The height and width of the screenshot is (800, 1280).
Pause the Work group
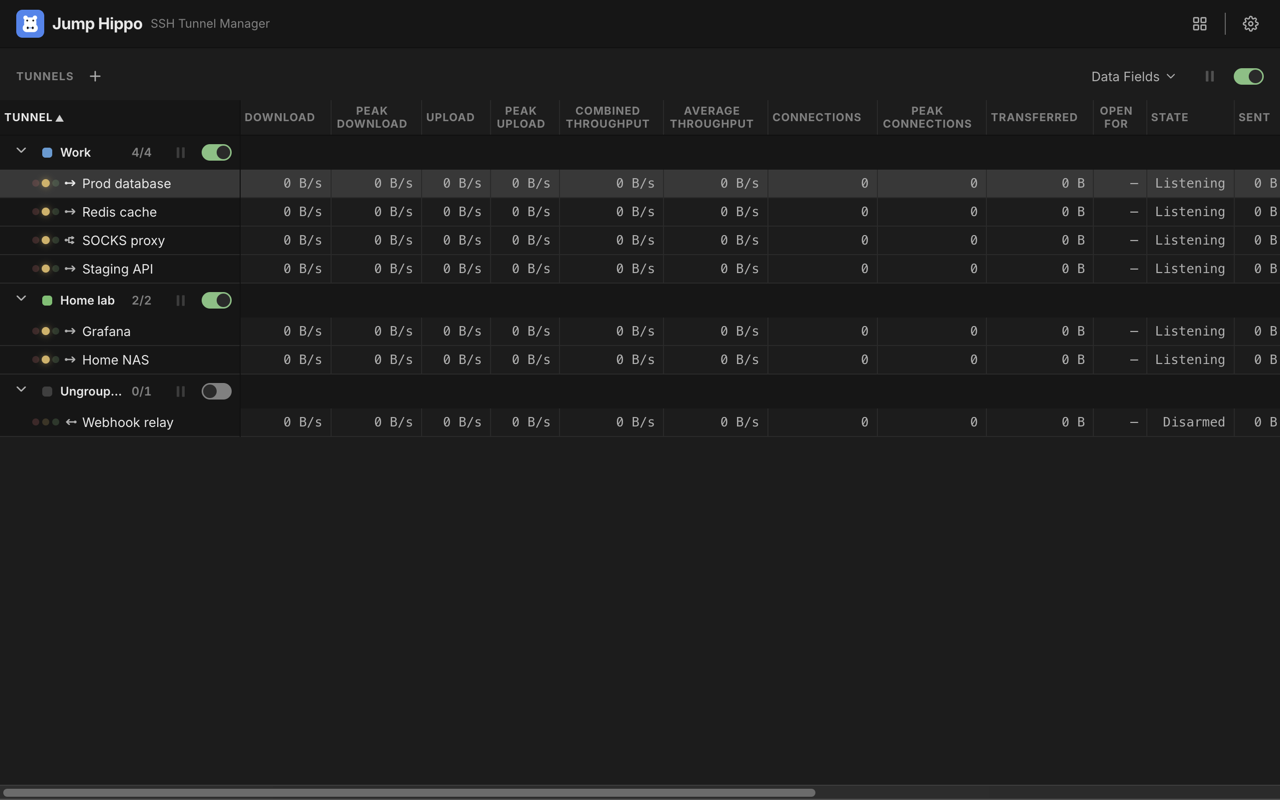coord(180,153)
